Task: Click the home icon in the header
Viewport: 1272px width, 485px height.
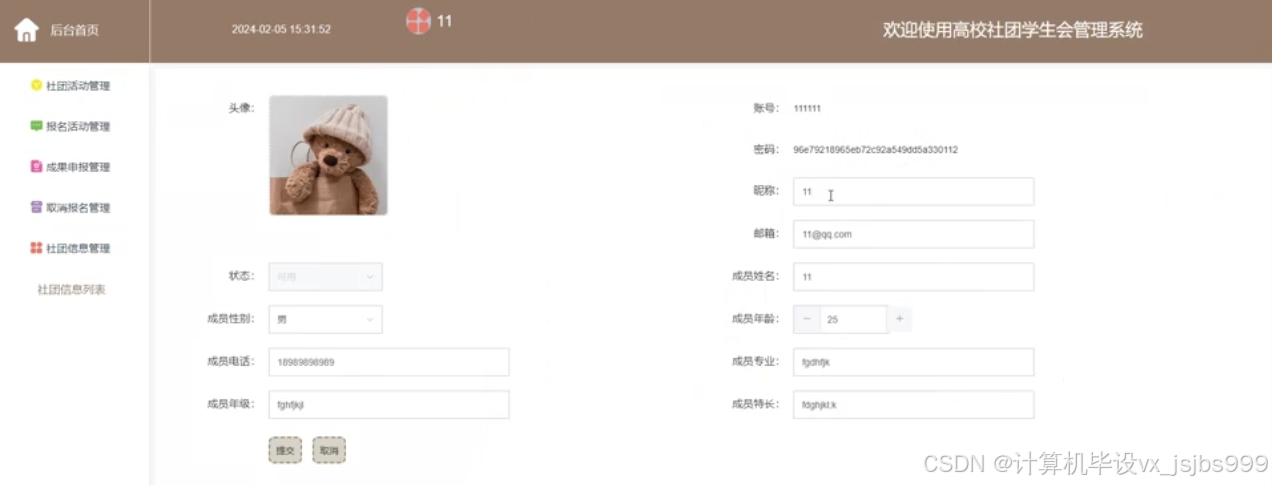Action: click(26, 30)
